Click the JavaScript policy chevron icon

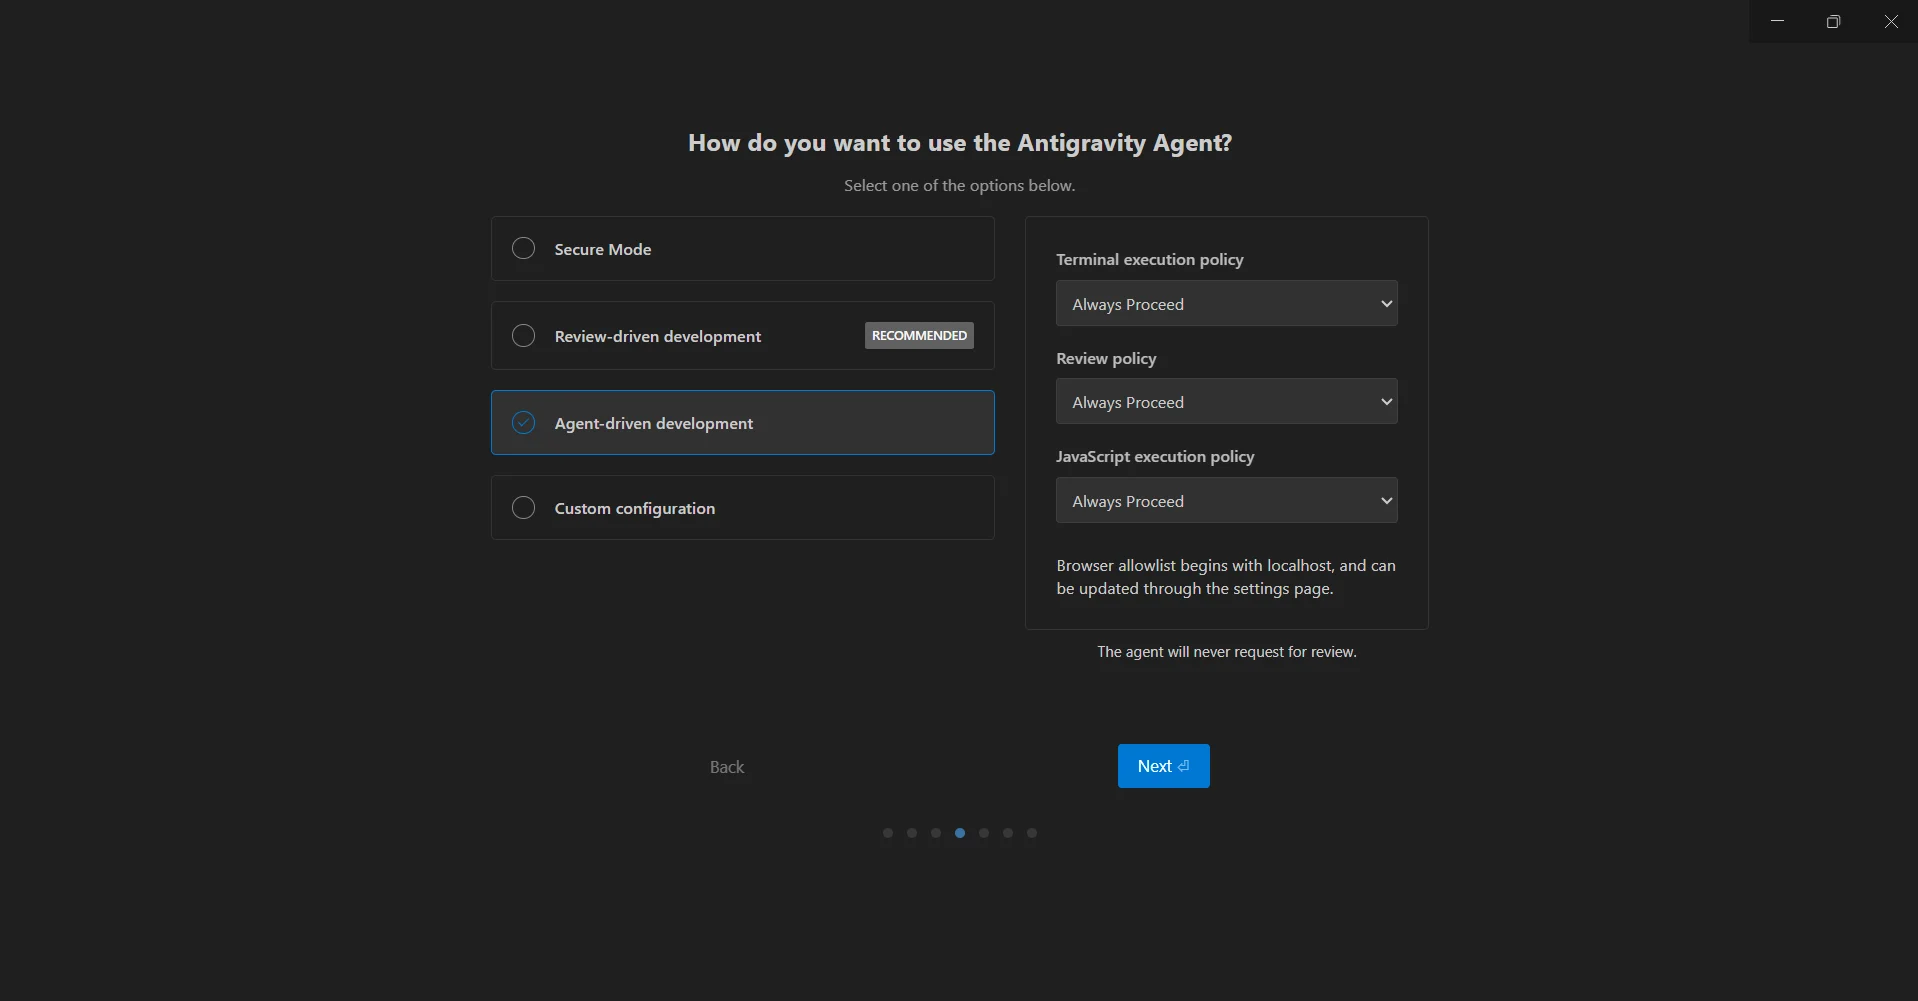click(x=1386, y=500)
